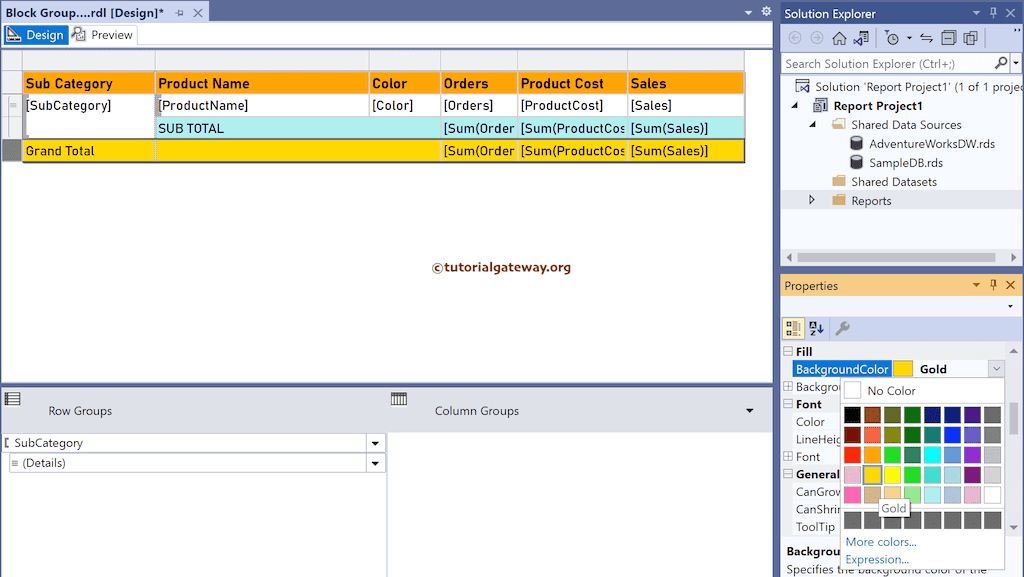1024x577 pixels.
Task: Click the Column Groups panel icon
Action: click(x=399, y=398)
